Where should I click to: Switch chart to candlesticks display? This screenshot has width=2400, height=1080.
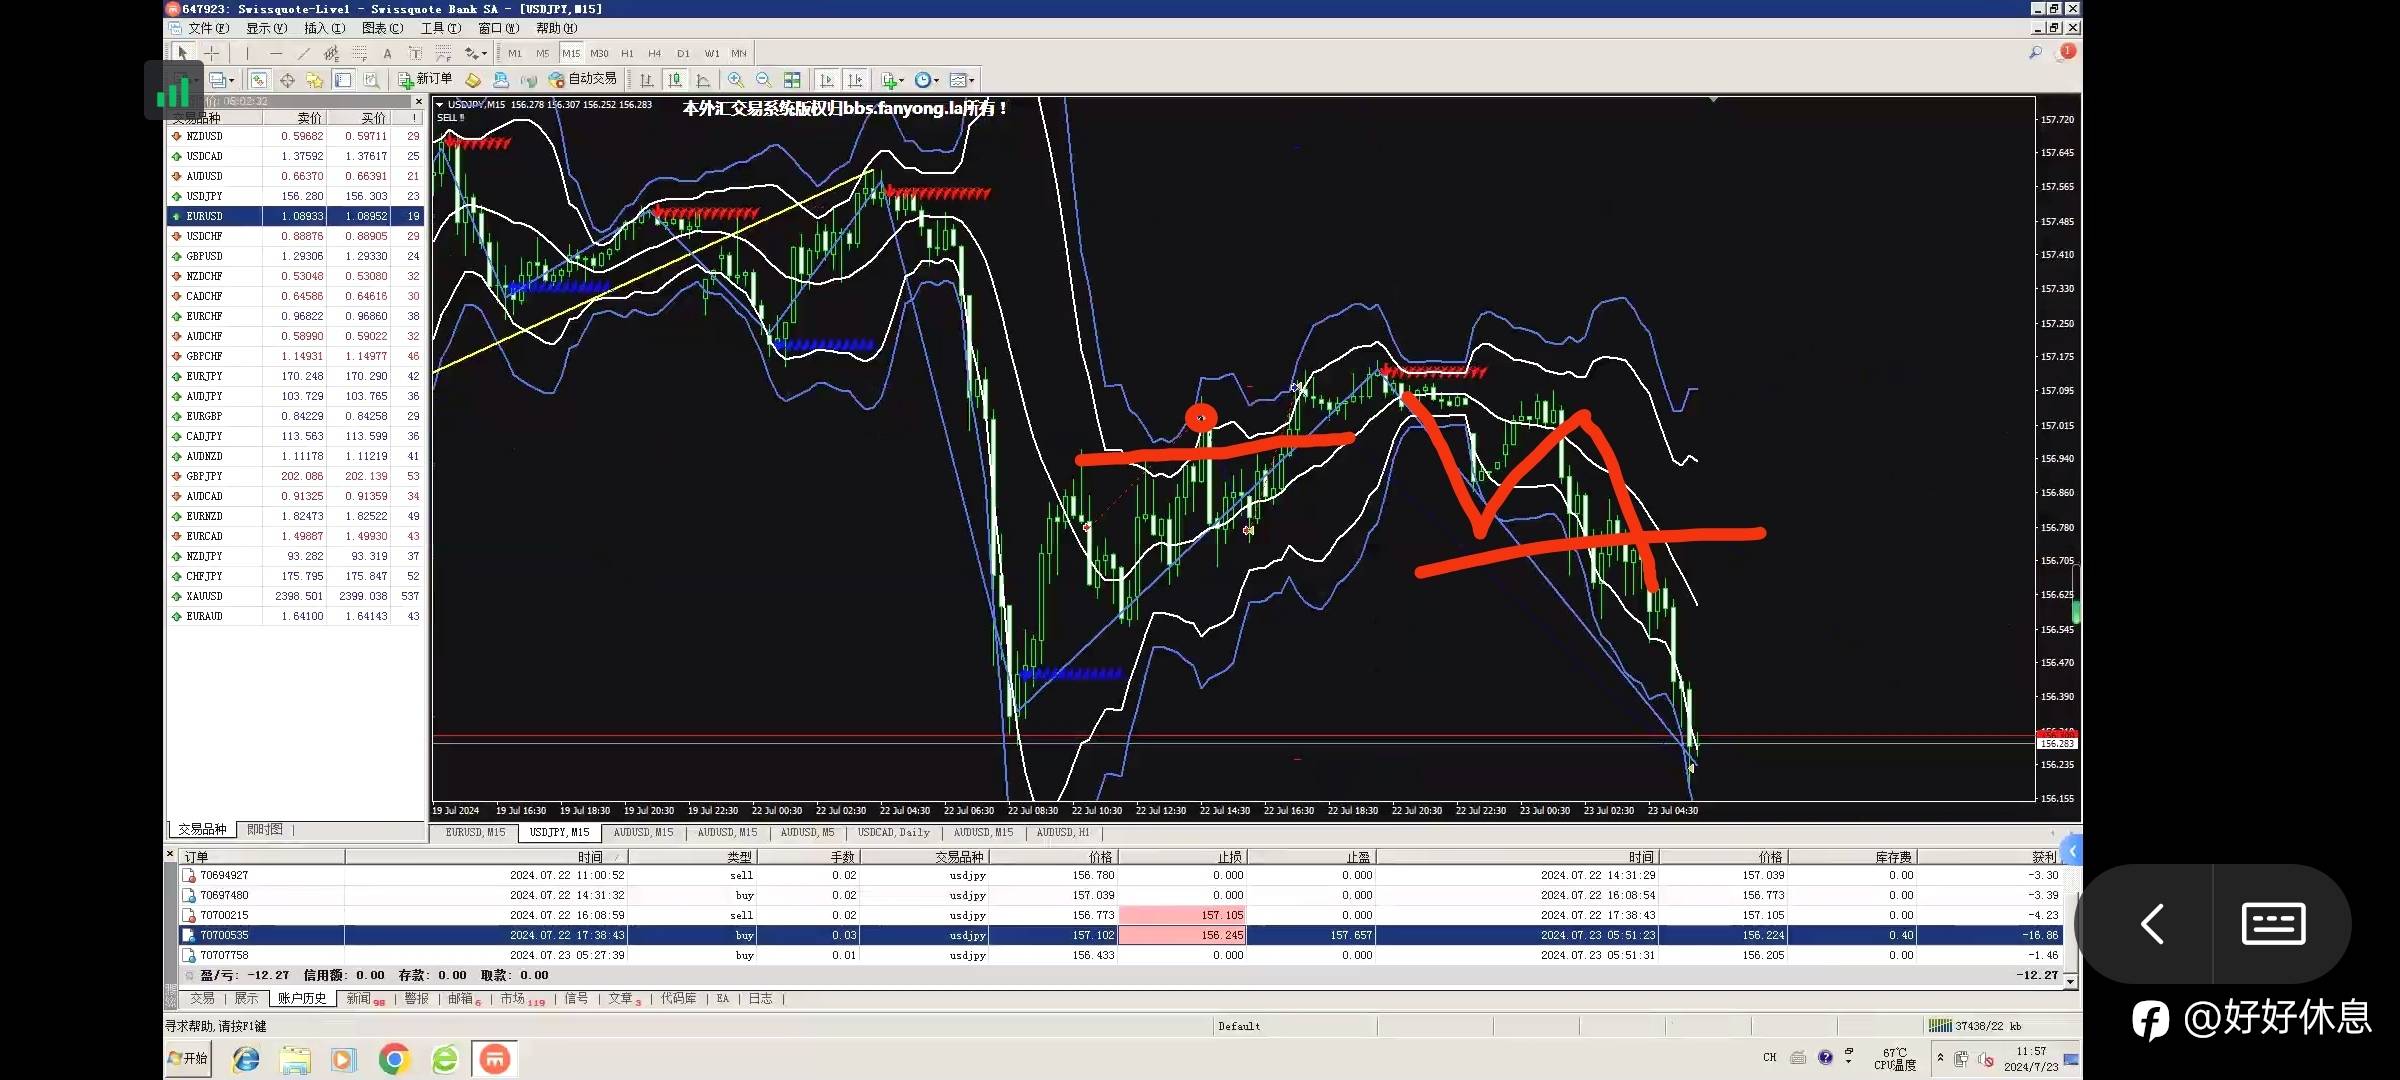675,80
